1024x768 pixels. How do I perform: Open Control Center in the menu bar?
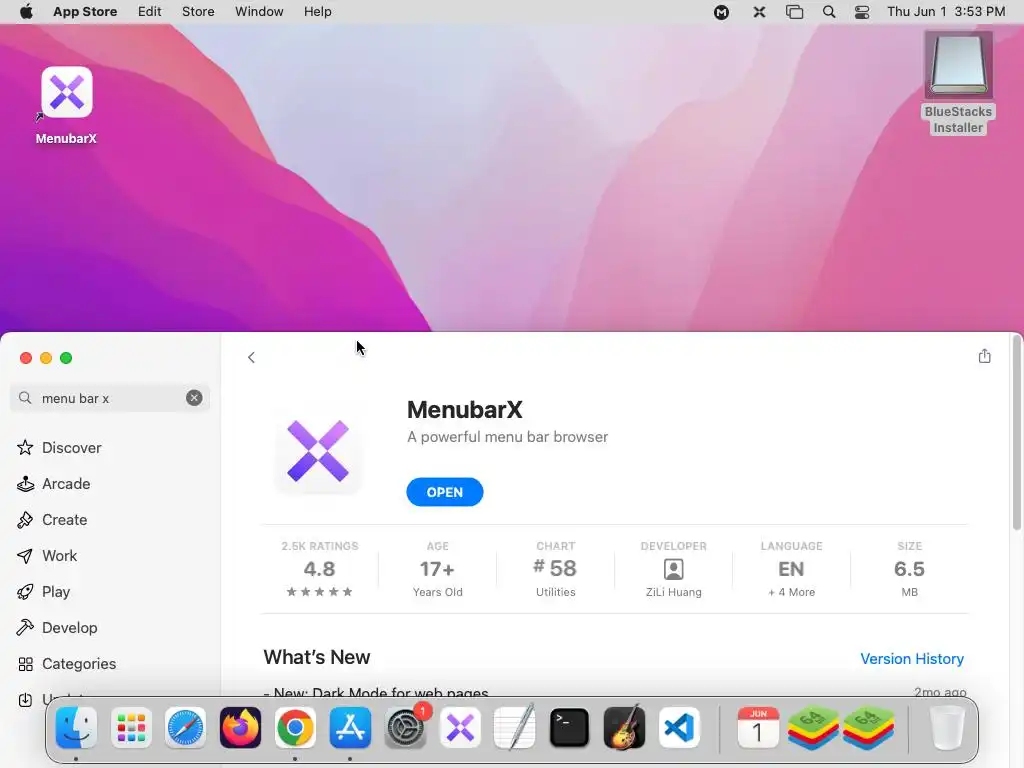click(x=862, y=12)
